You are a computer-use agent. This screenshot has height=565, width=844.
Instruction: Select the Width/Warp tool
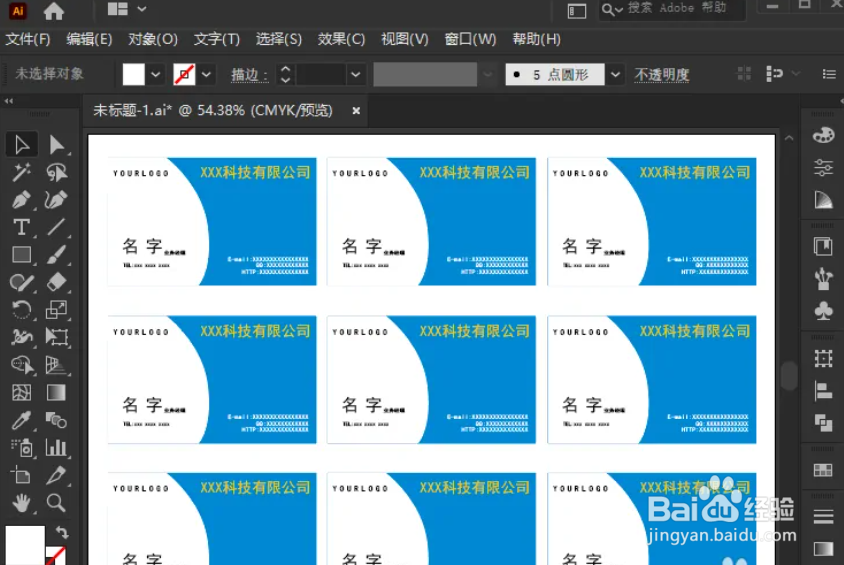(x=22, y=337)
